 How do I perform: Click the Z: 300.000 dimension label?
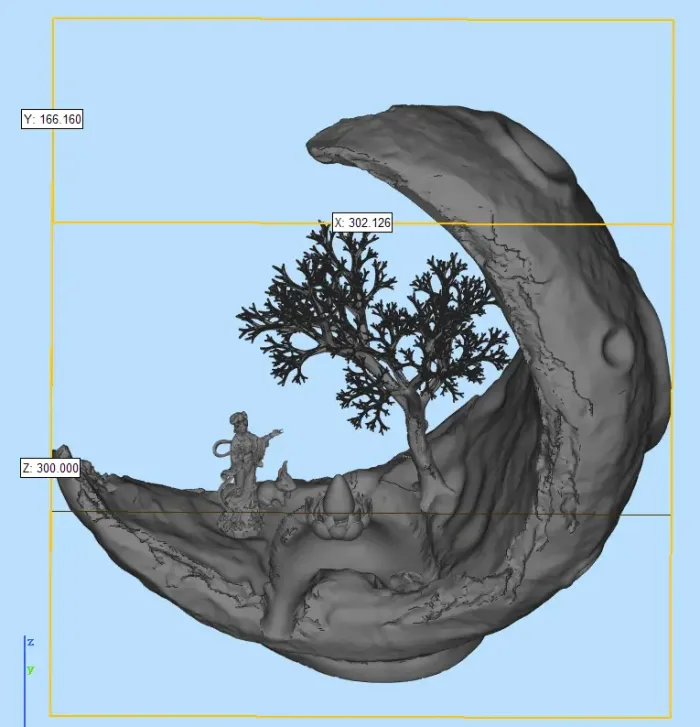click(51, 468)
